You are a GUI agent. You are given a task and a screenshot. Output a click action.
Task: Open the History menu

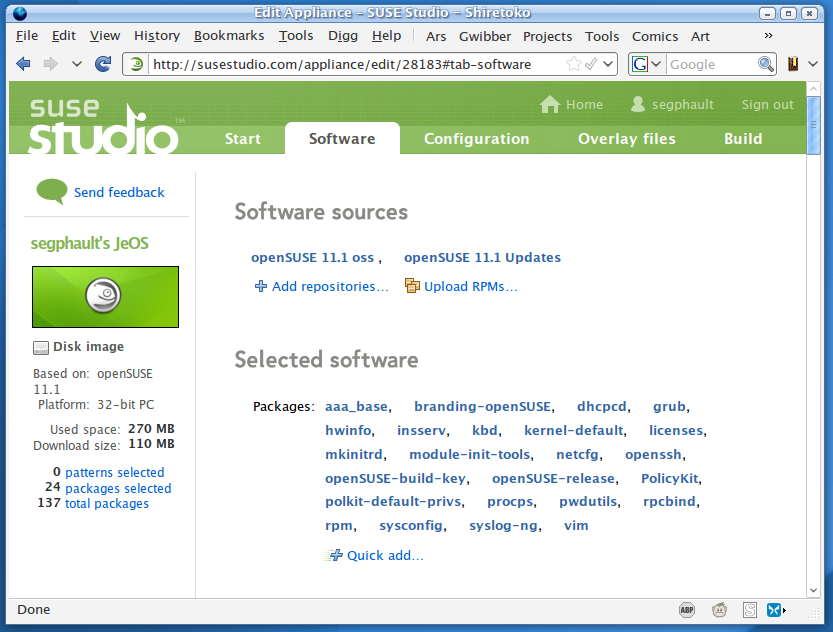(x=157, y=36)
